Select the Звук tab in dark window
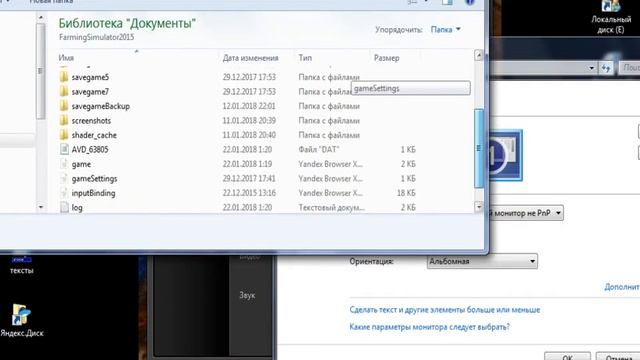The image size is (640, 360). (x=247, y=295)
